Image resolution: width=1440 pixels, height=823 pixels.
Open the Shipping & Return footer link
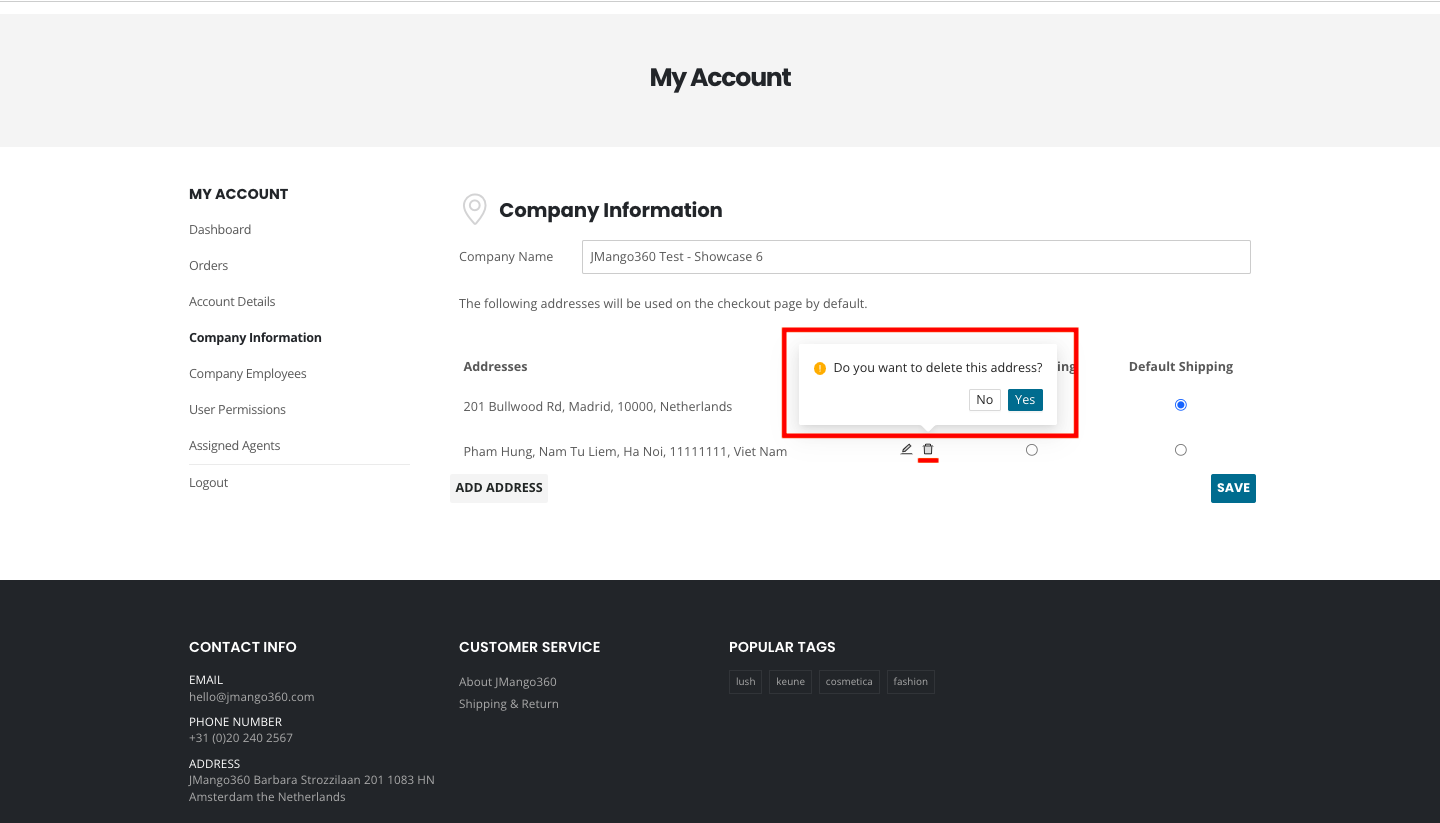tap(509, 704)
